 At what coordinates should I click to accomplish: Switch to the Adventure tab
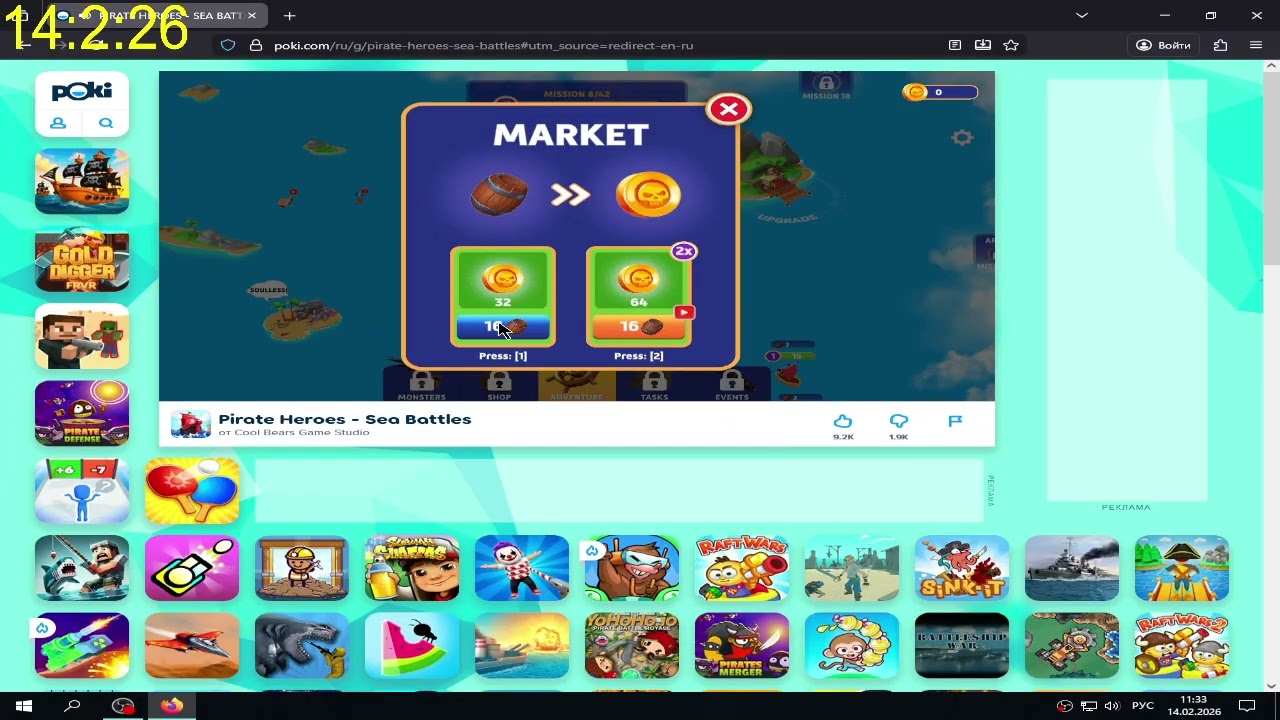pos(577,385)
